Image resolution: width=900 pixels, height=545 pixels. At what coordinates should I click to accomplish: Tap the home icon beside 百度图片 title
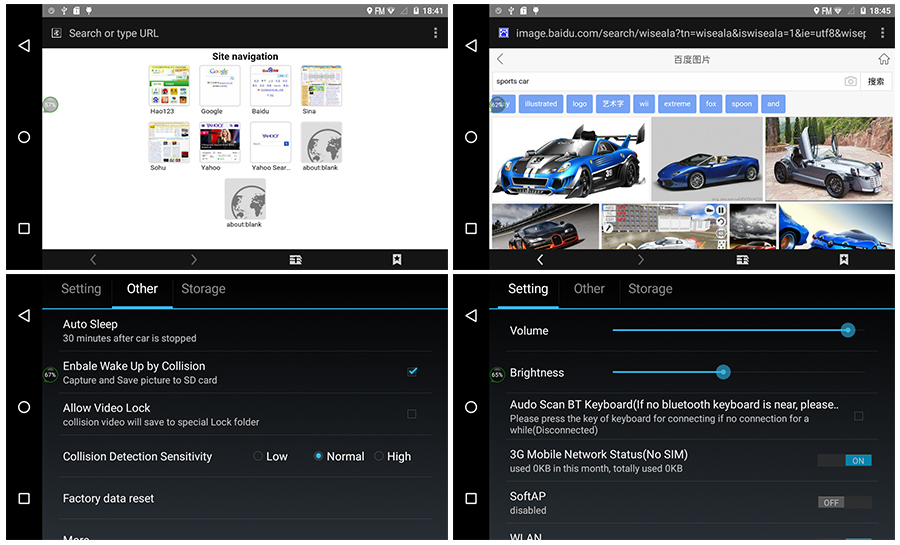click(883, 59)
